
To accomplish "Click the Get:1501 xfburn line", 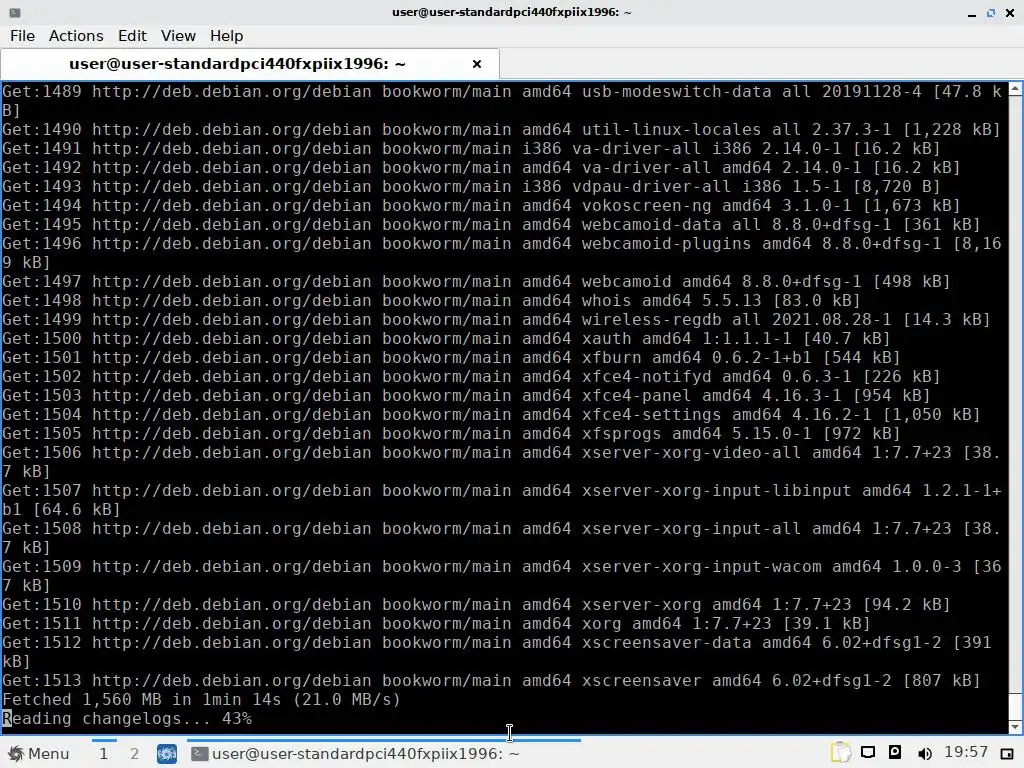I will point(451,357).
